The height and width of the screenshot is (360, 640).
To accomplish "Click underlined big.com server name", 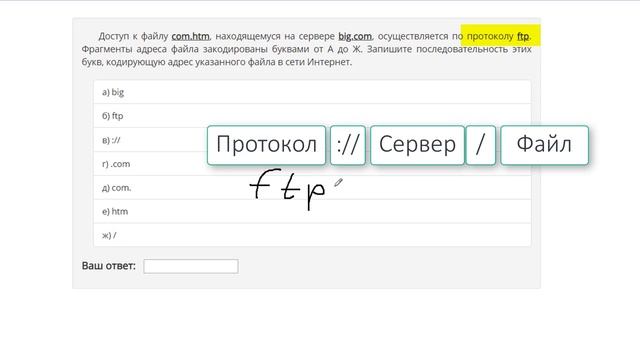I will 355,36.
